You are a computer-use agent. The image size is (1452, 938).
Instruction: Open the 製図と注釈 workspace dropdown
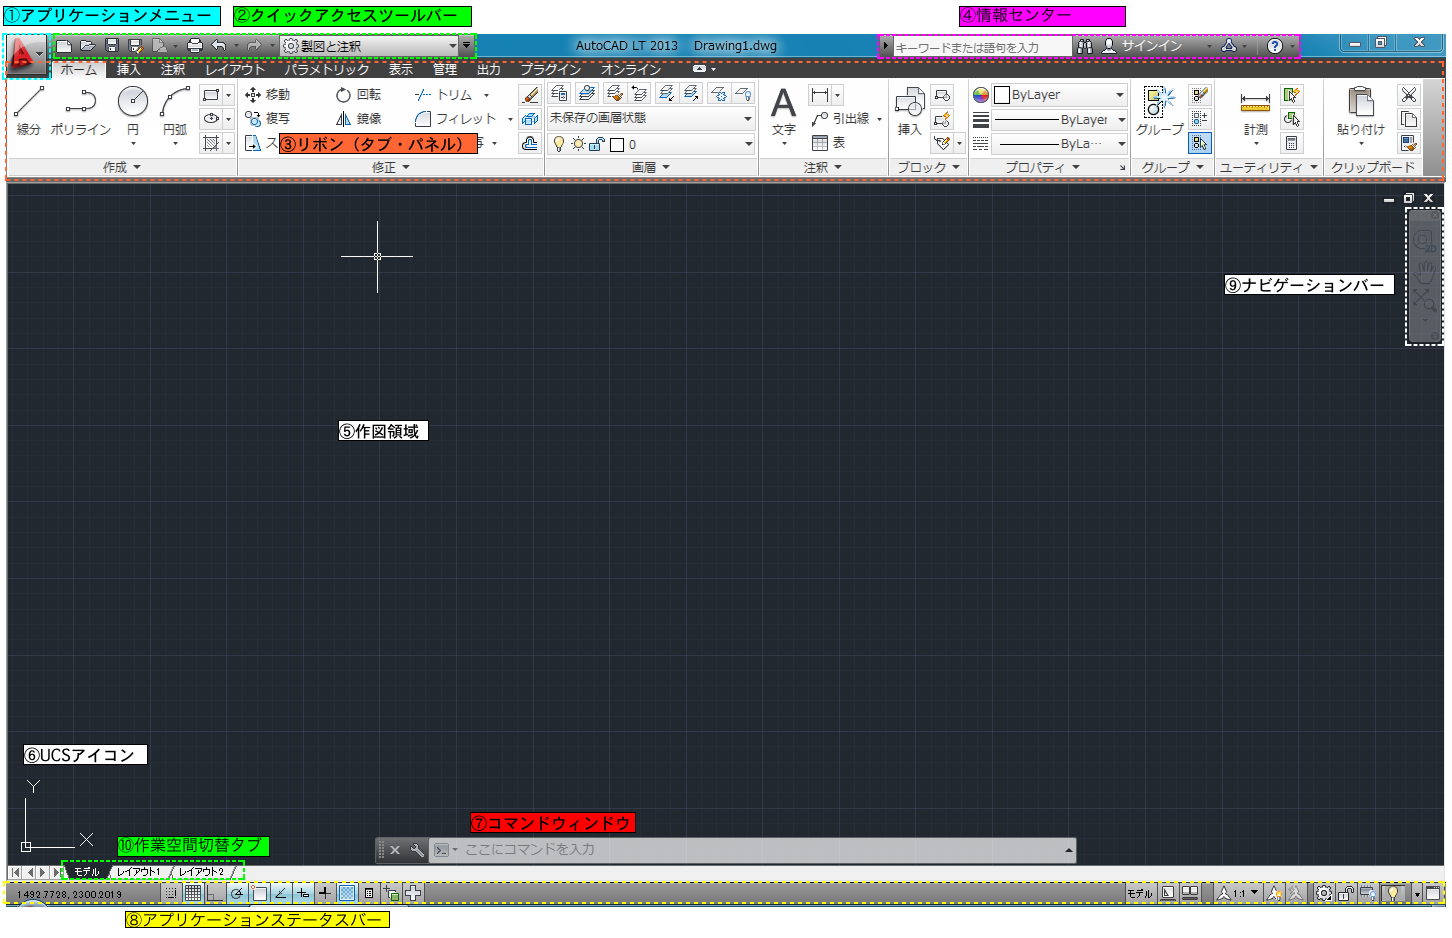pyautogui.click(x=369, y=46)
